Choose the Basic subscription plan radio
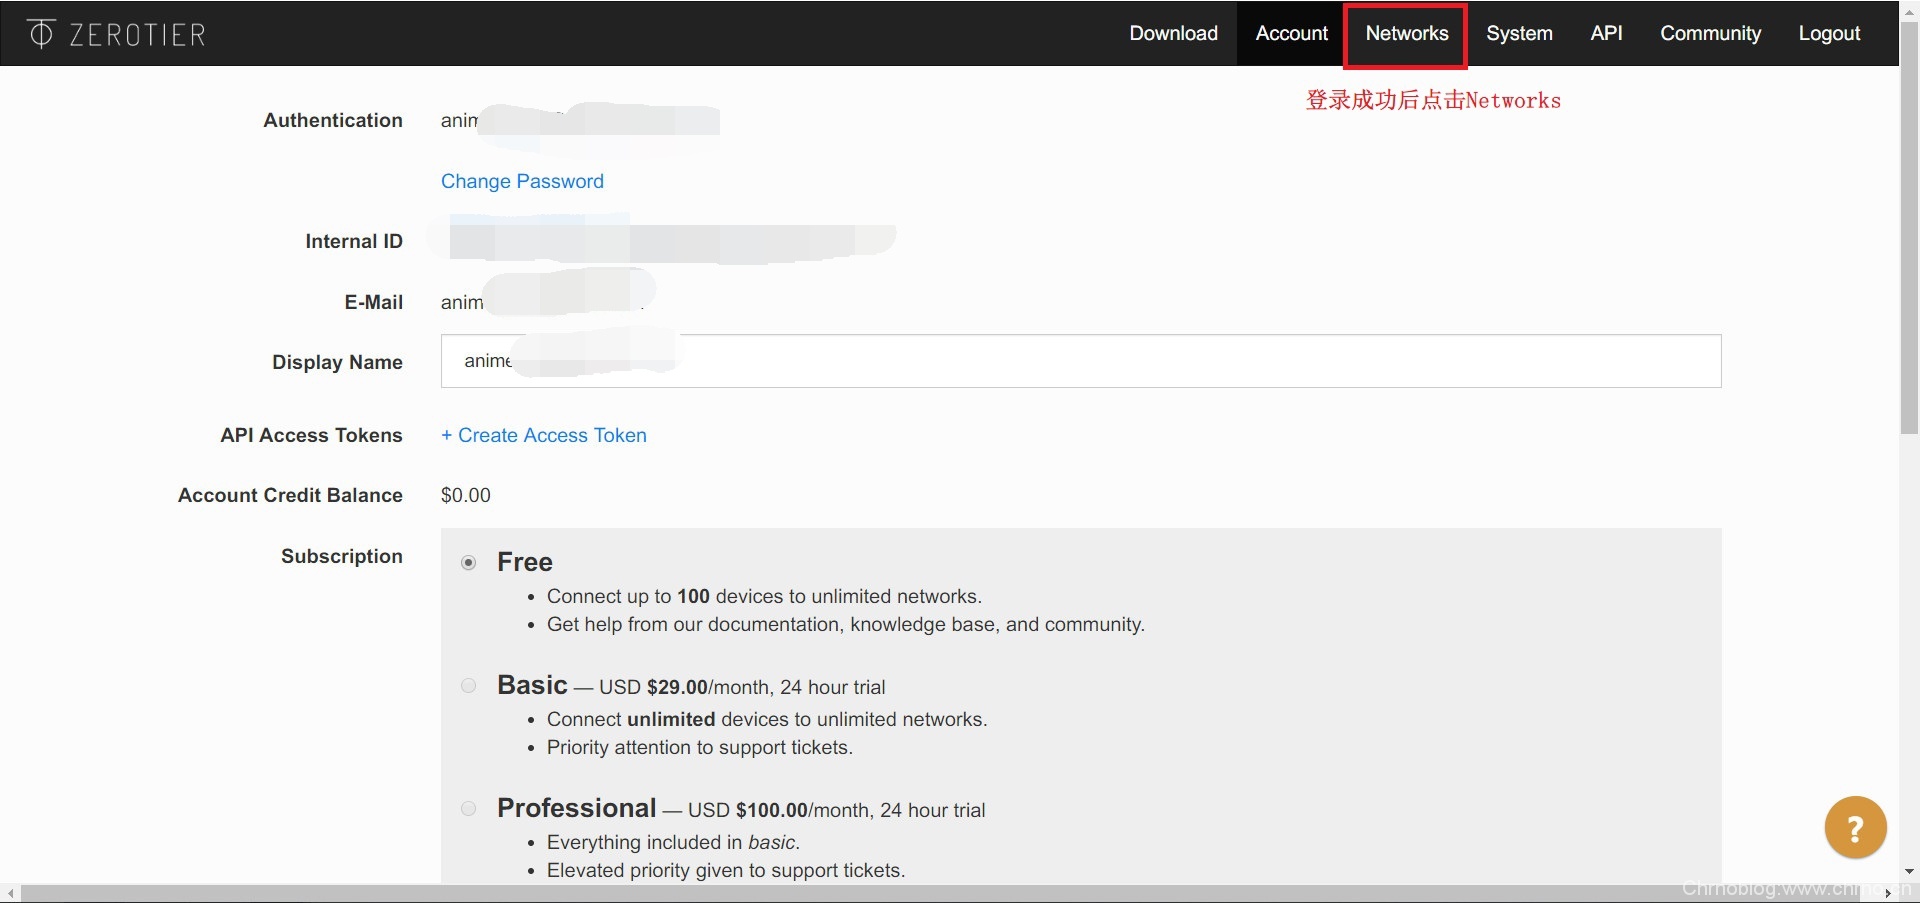The image size is (1920, 903). coord(468,686)
